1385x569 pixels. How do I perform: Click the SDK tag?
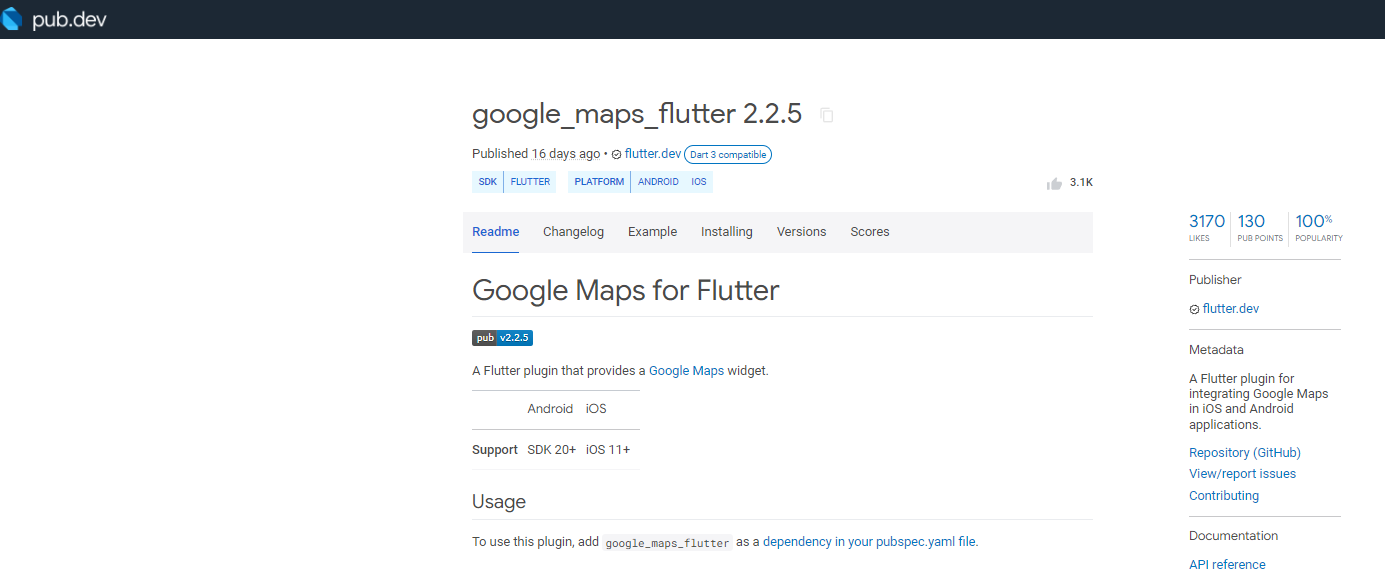488,182
